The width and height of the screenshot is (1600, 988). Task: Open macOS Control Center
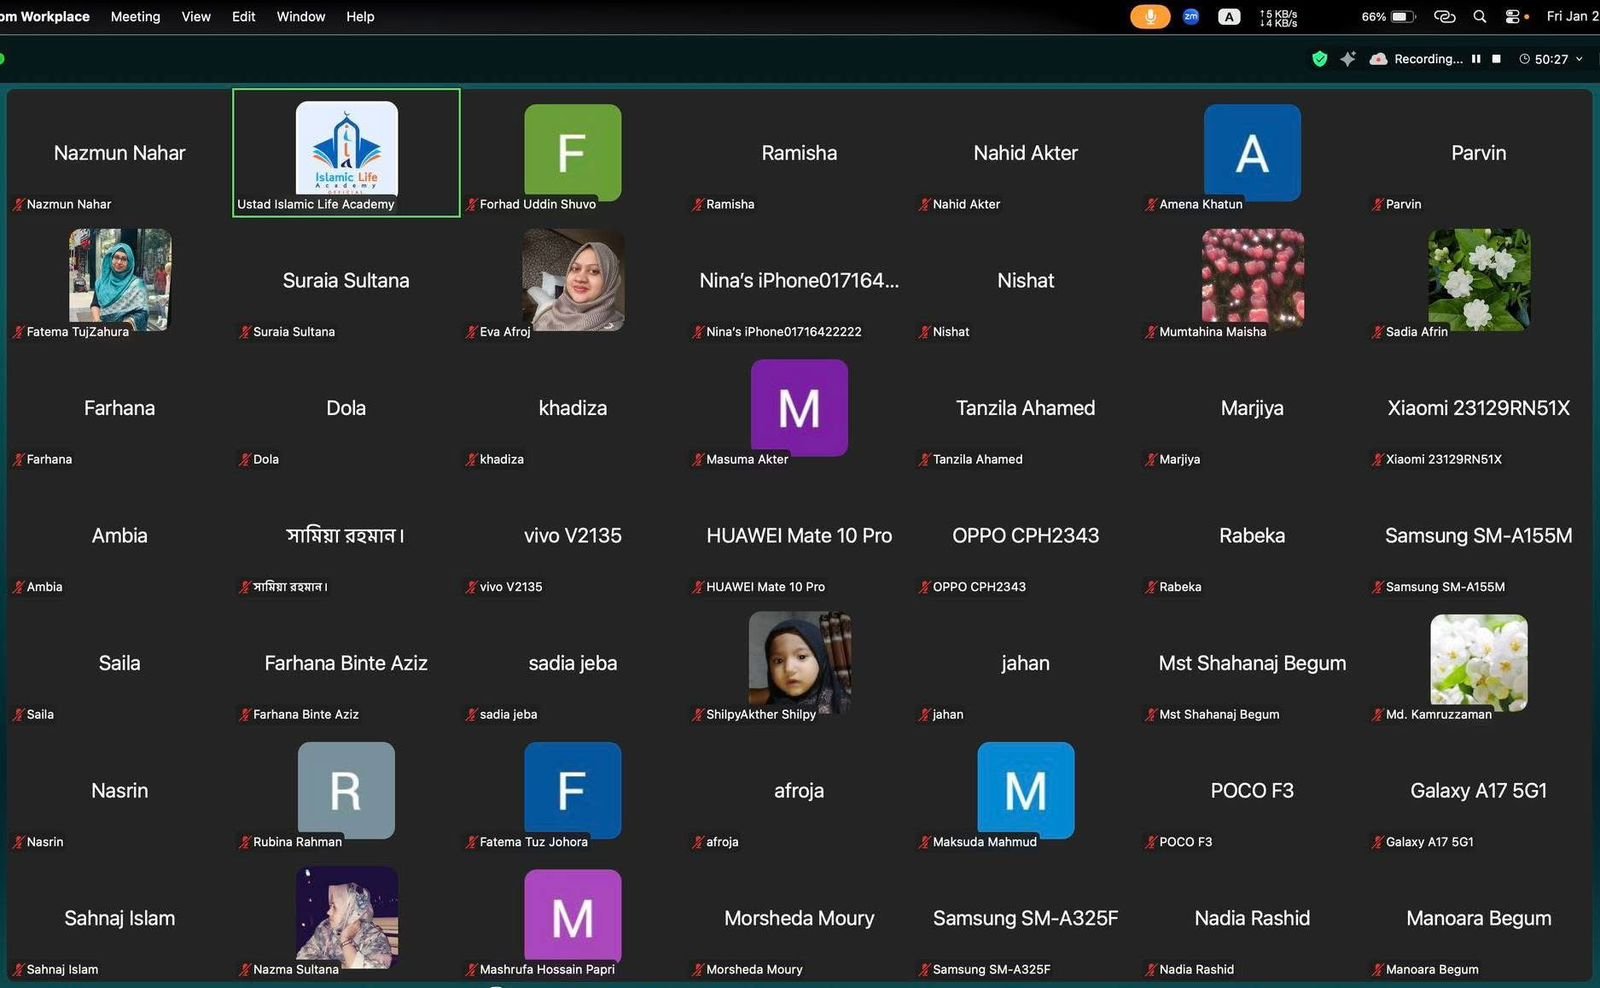pos(1512,17)
